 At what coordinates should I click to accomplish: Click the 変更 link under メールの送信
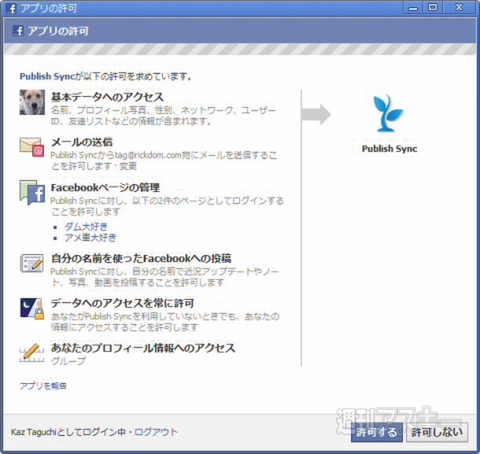(x=128, y=166)
